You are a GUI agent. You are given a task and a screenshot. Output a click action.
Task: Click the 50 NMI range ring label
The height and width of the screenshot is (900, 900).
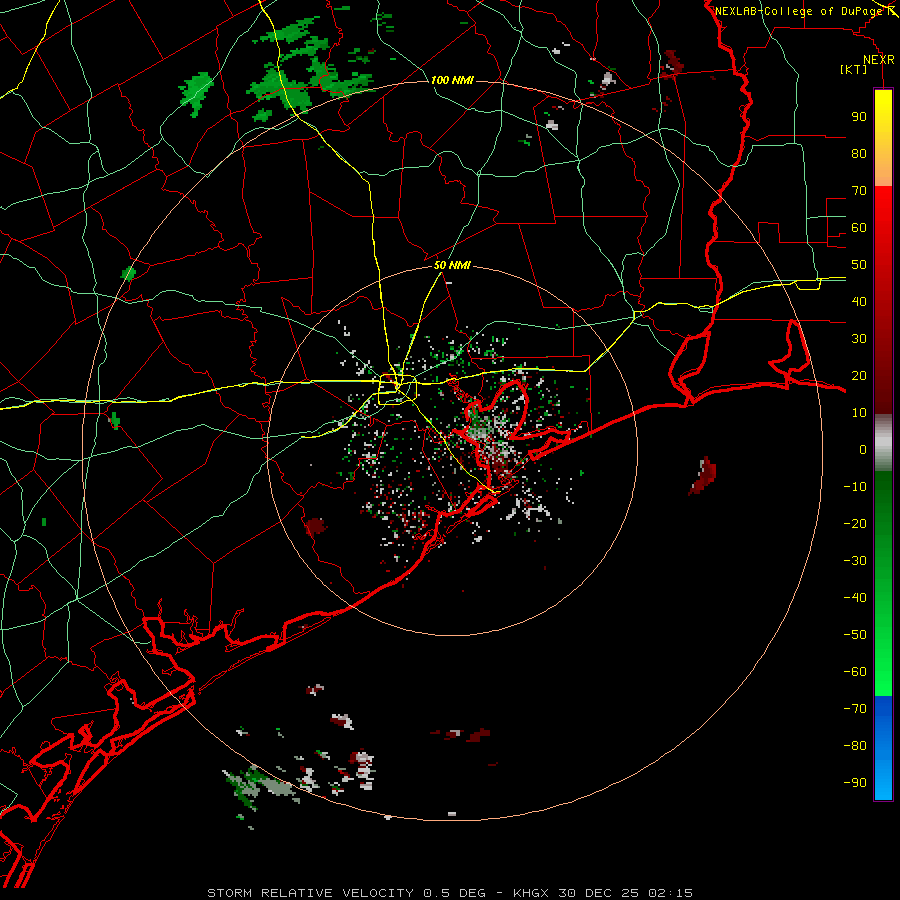(452, 265)
